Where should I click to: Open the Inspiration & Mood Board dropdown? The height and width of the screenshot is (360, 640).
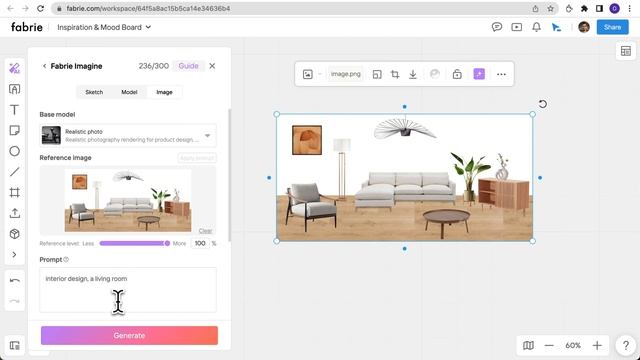pos(104,27)
